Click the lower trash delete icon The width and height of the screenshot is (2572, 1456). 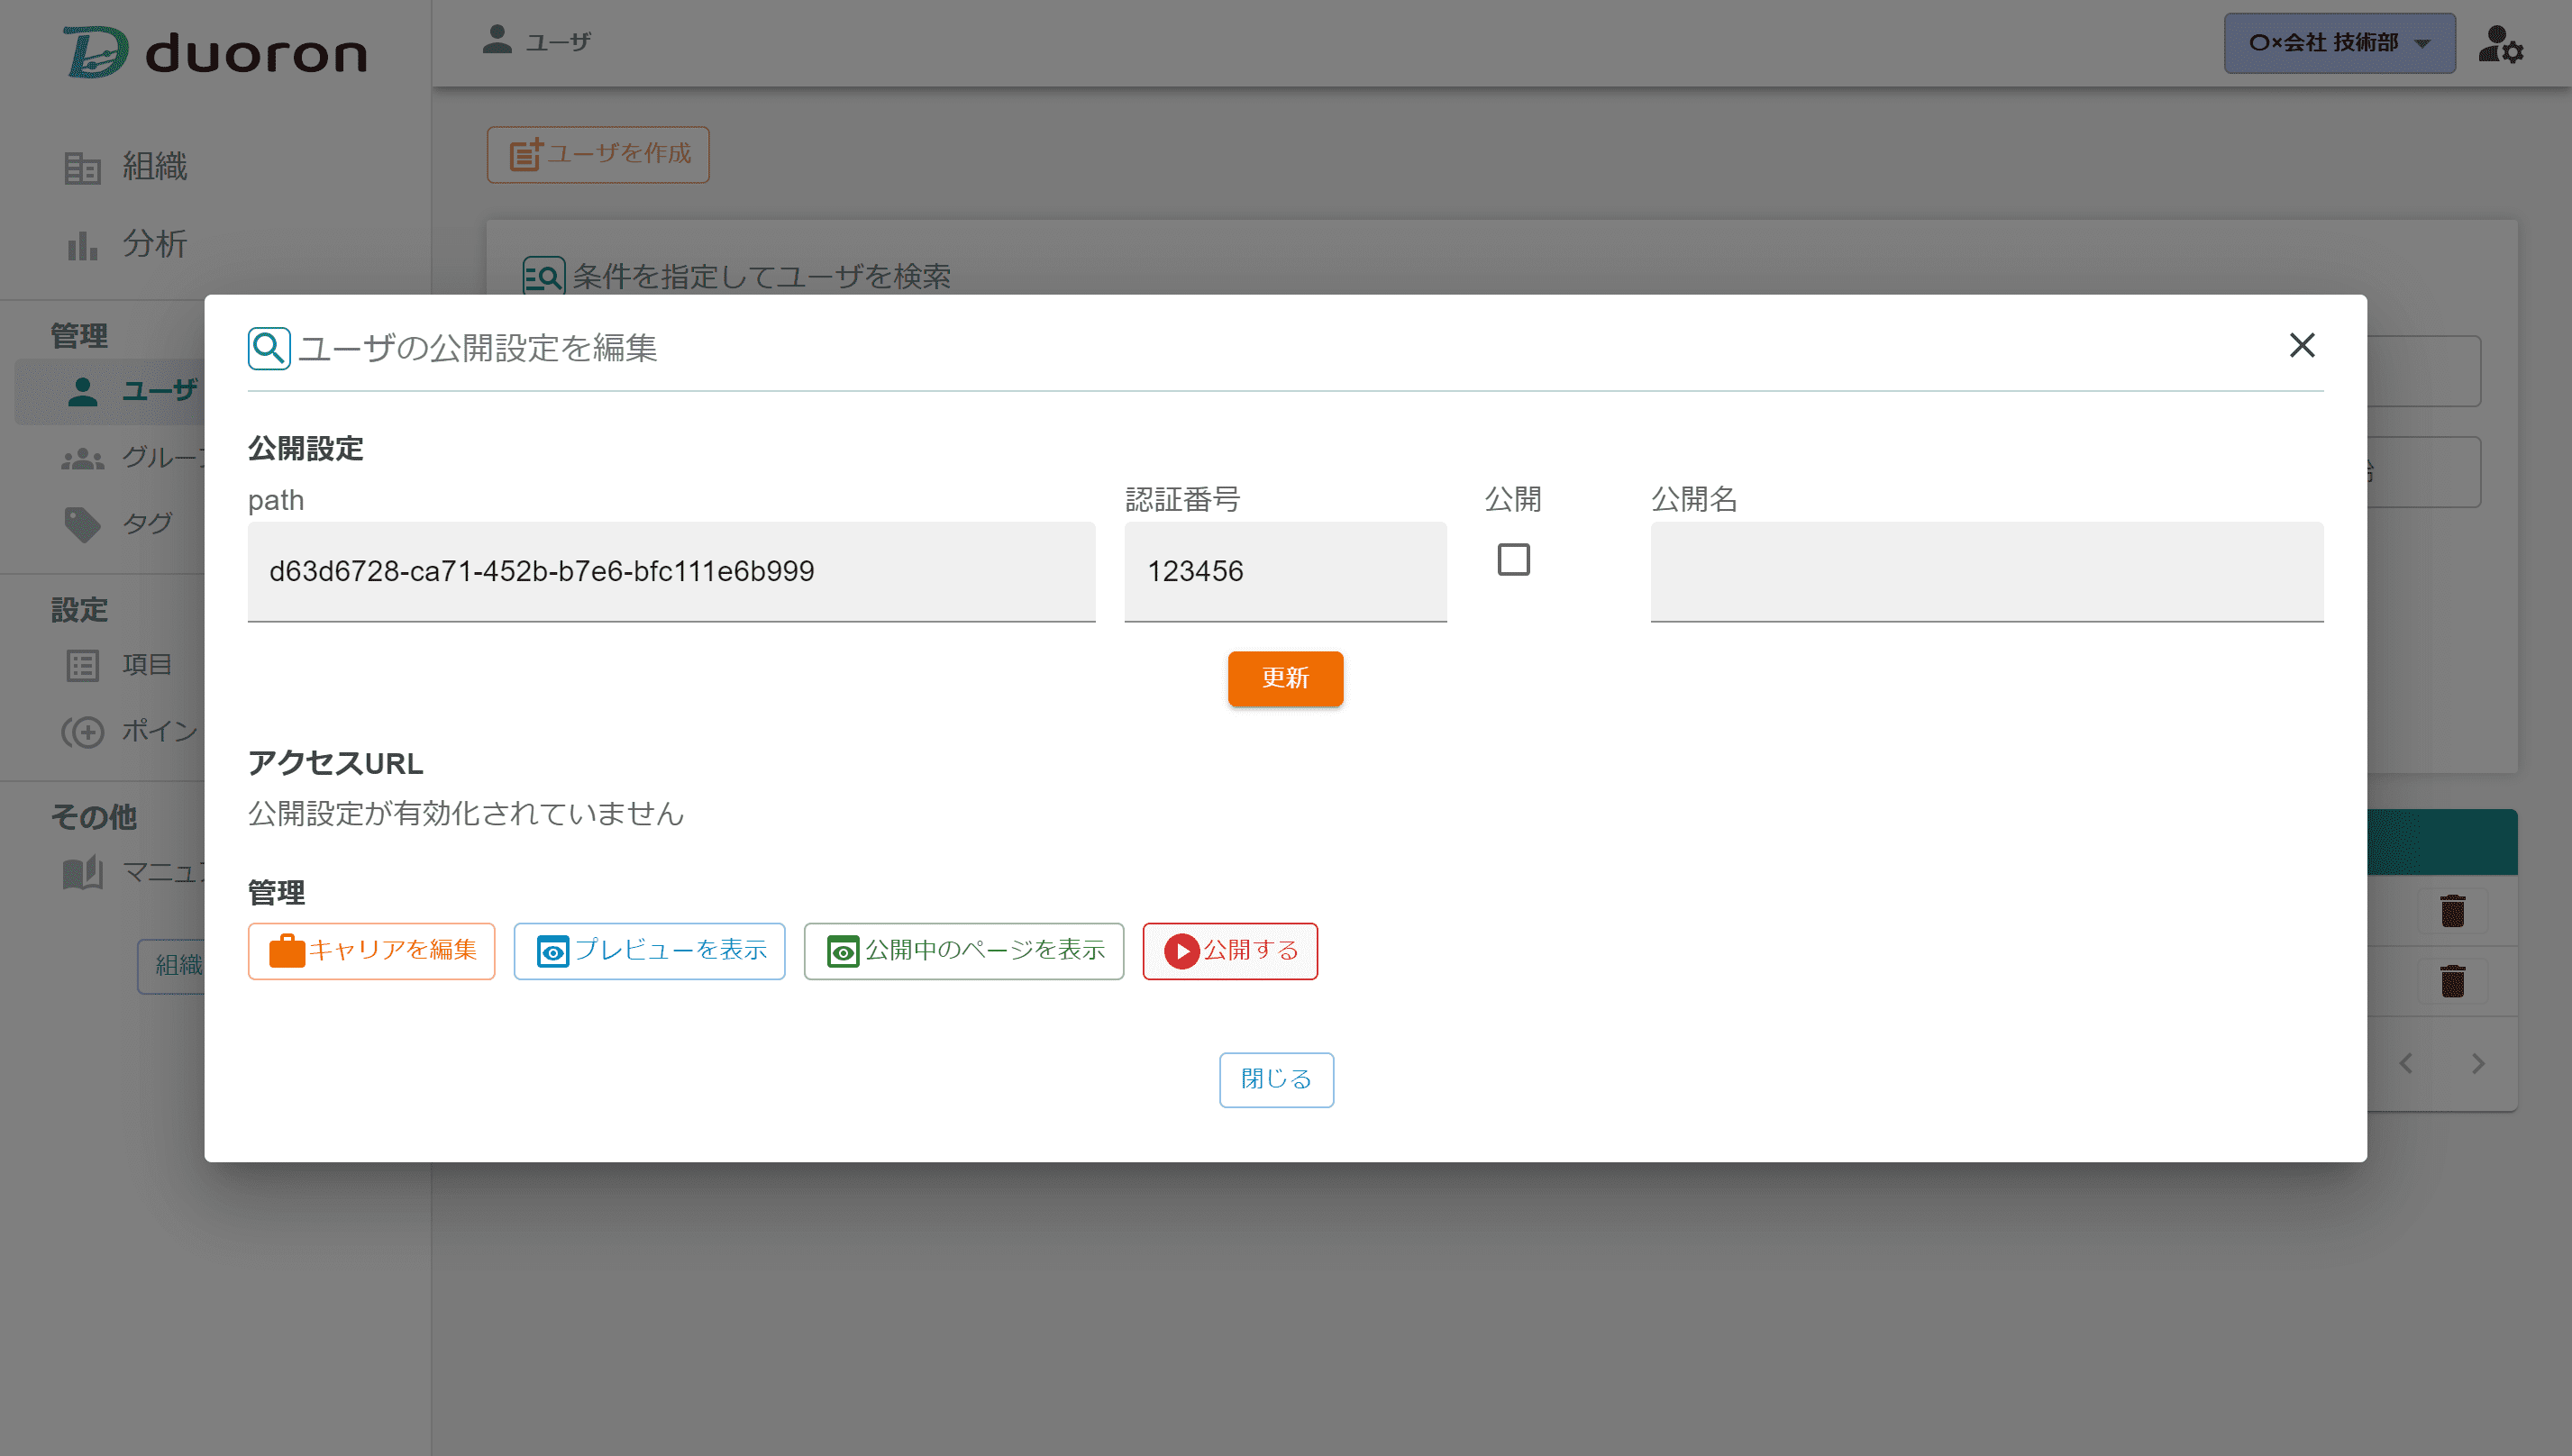pos(2452,981)
